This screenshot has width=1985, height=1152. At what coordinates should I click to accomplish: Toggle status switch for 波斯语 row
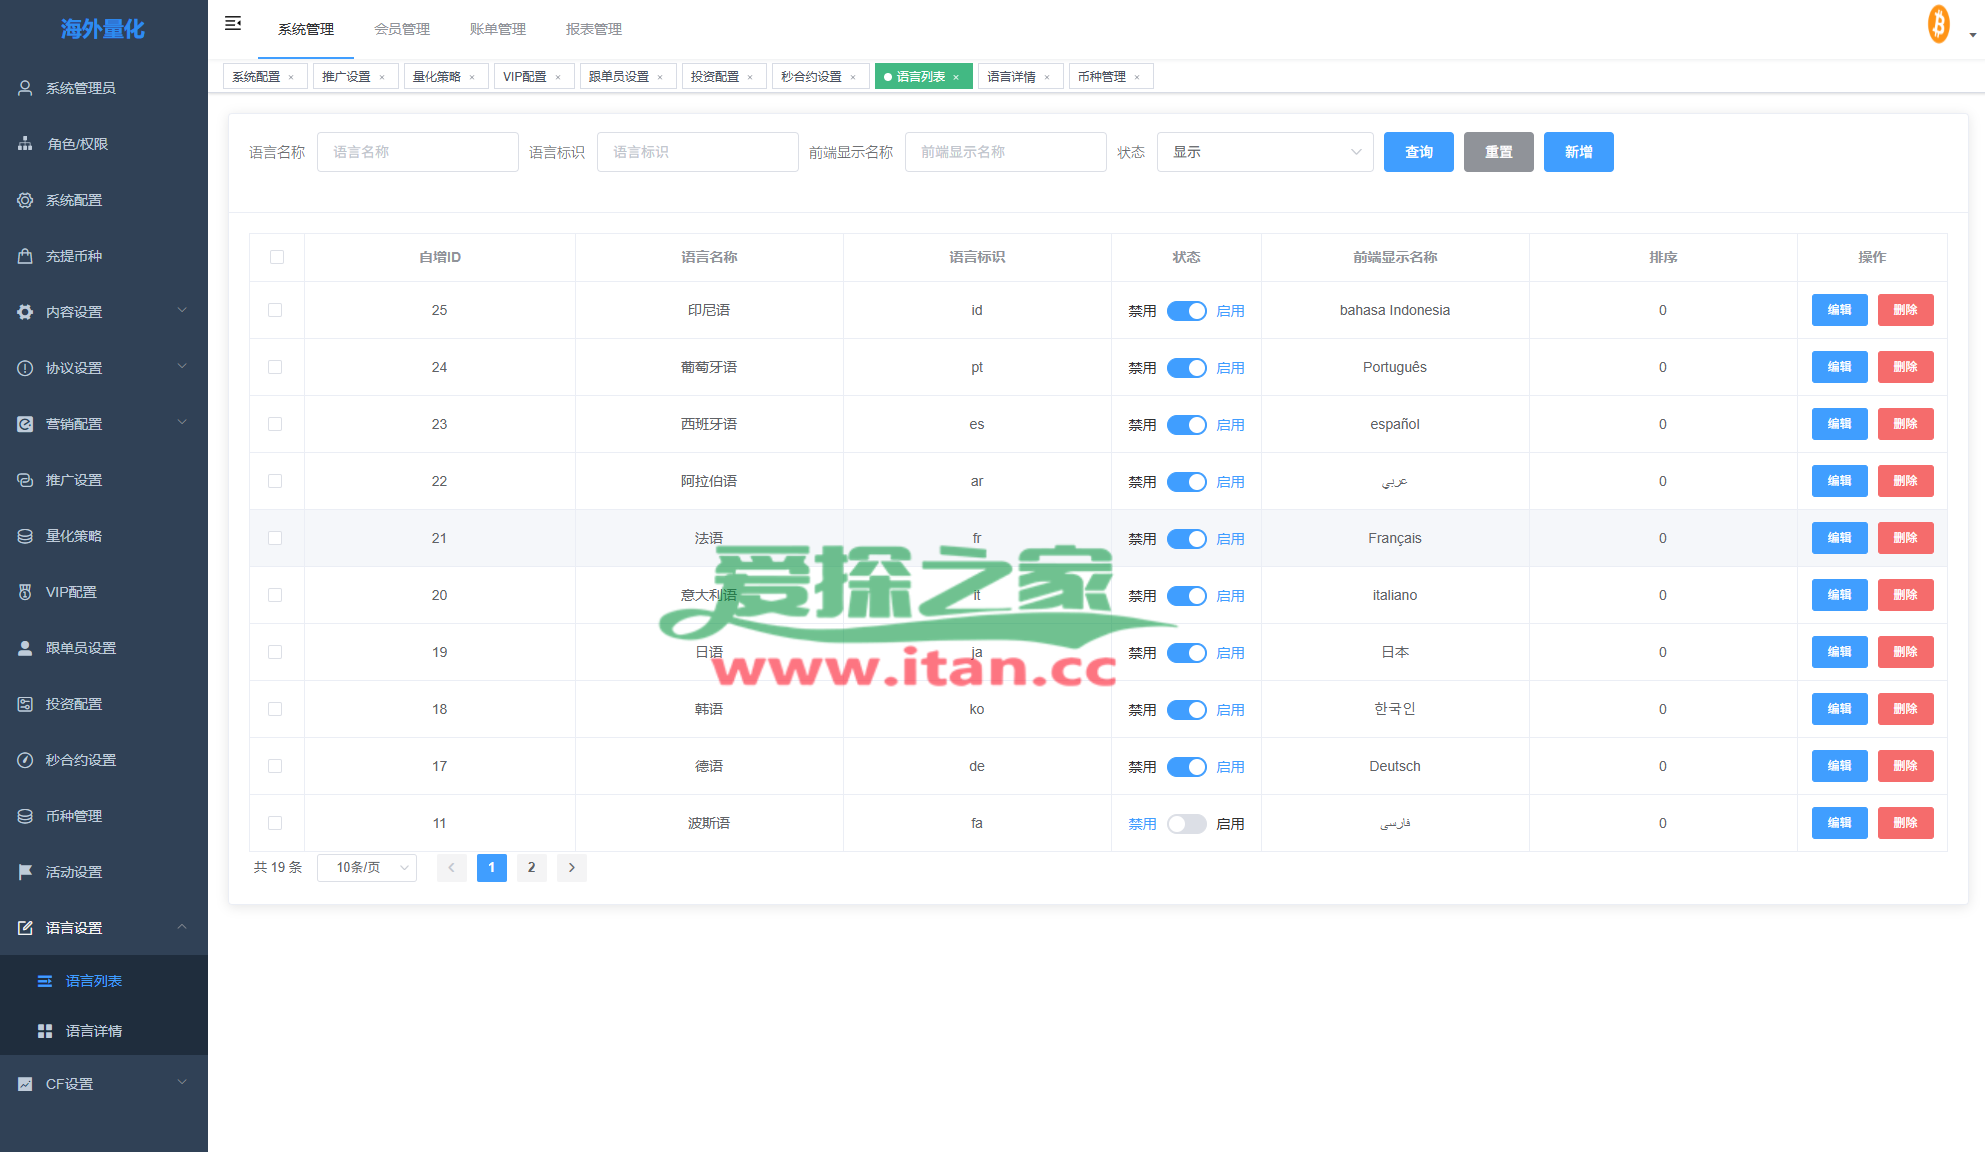1186,824
